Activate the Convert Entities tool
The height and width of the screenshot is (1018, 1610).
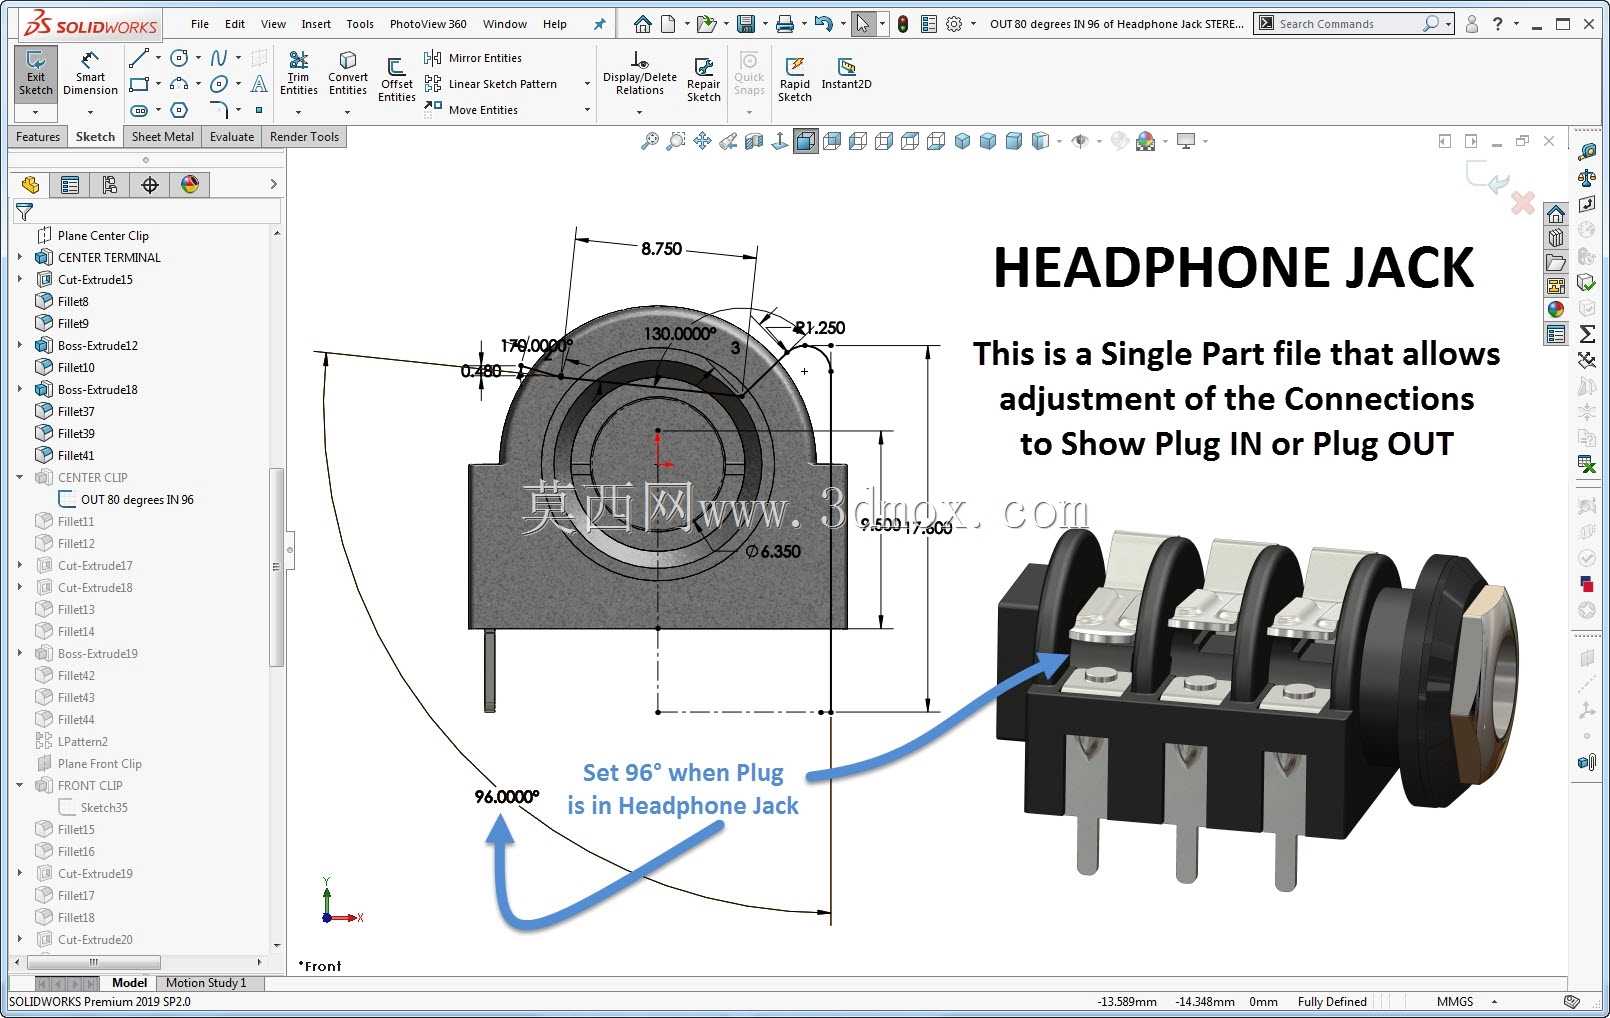pyautogui.click(x=348, y=73)
